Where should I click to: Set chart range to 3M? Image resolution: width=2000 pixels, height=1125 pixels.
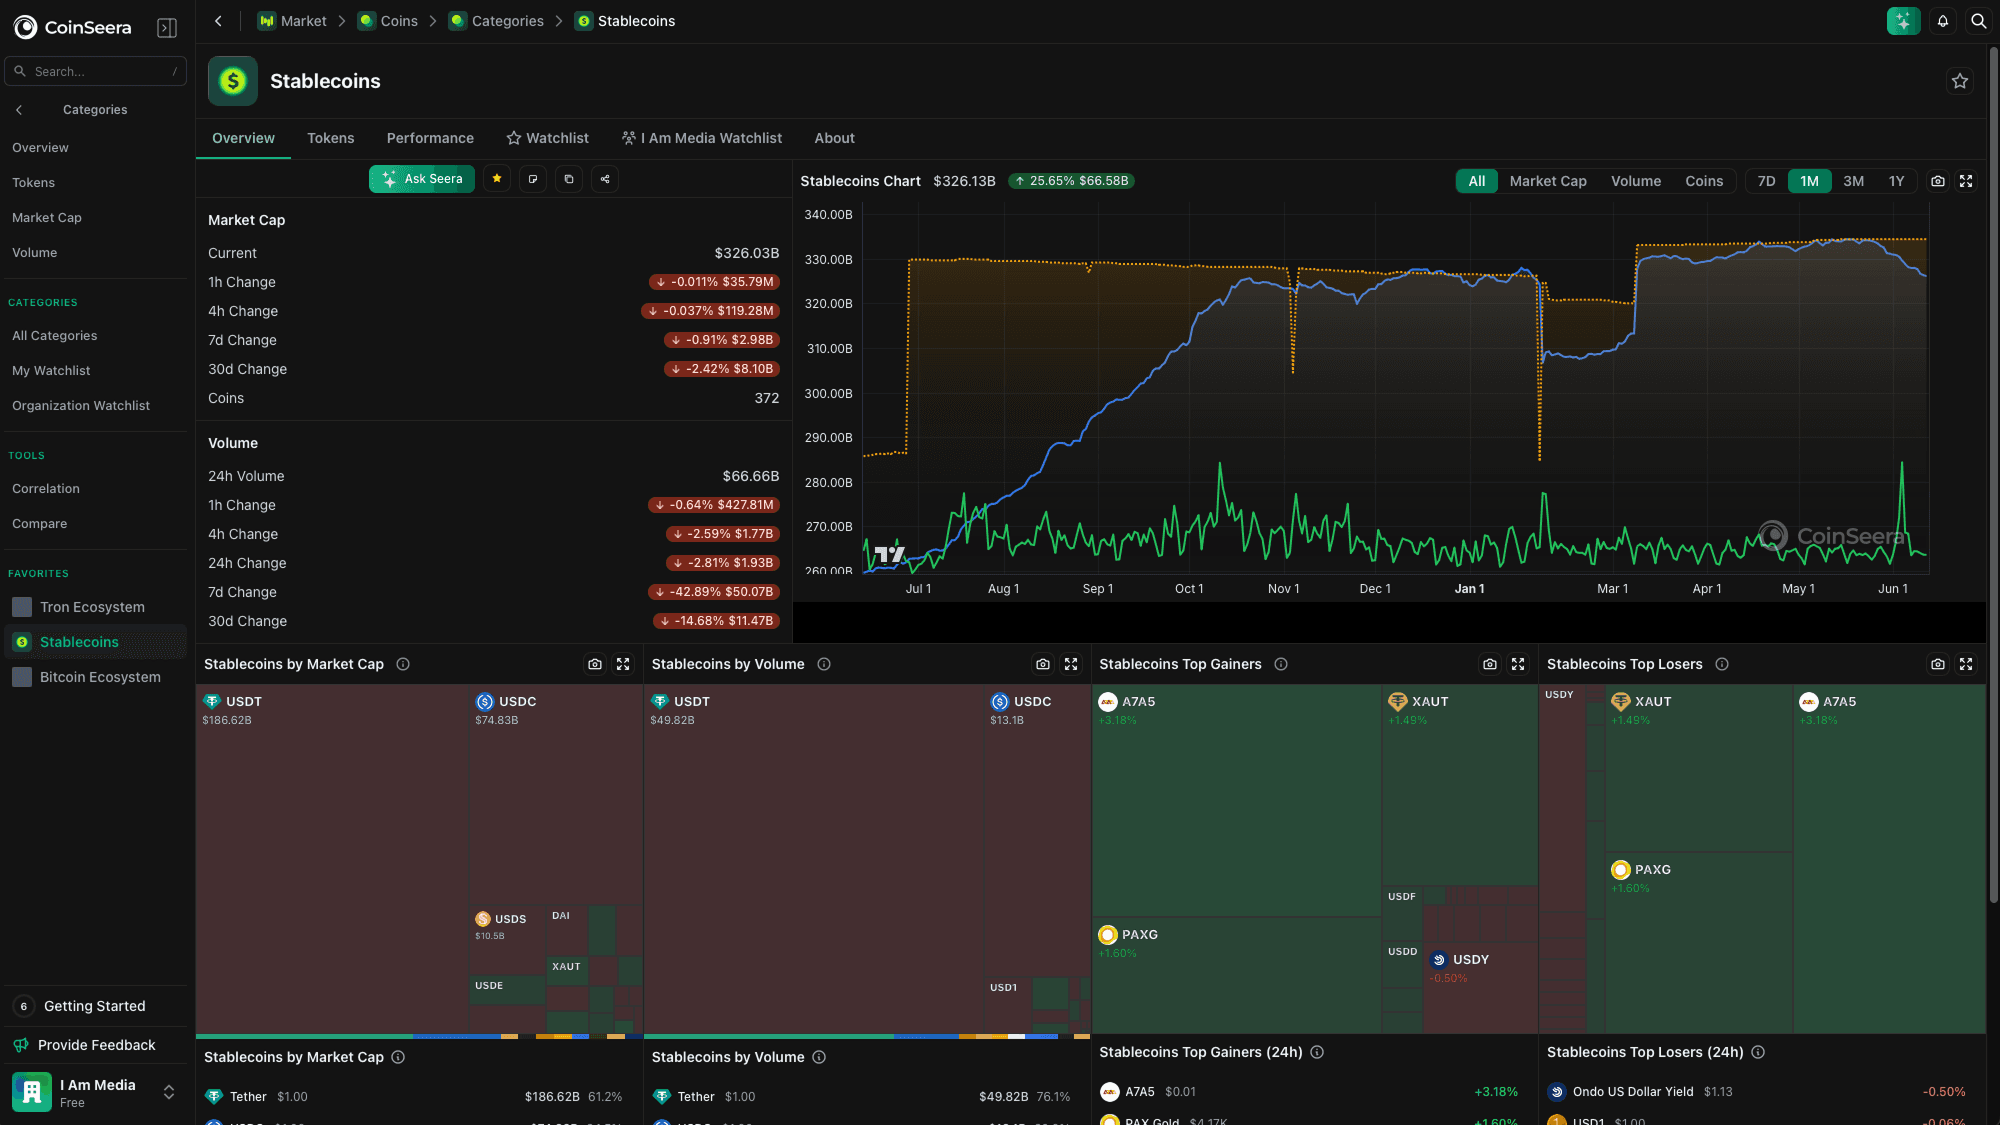(1853, 181)
